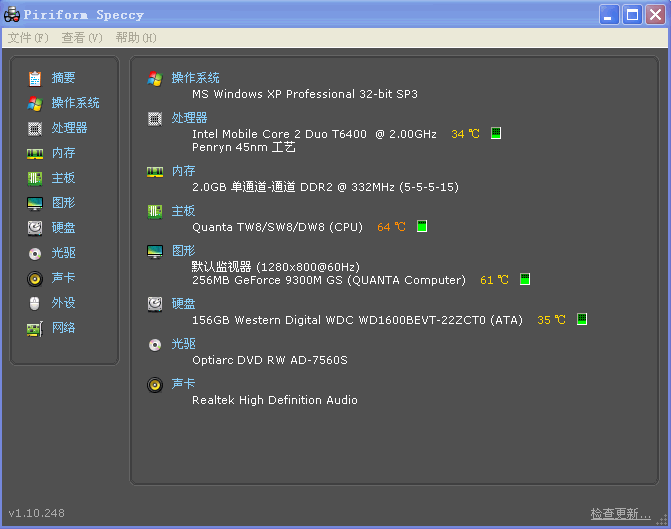Click Optiarc DVD RW AD-7560S text

click(270, 360)
